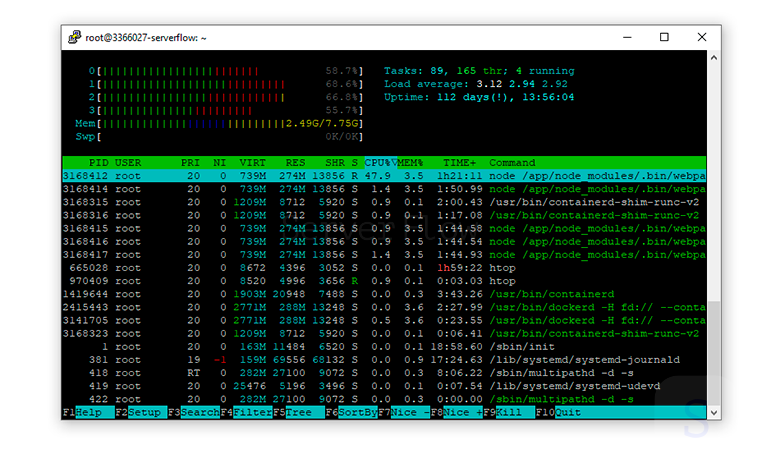Image resolution: width=762 pixels, height=455 pixels.
Task: Click F3 Search in footer bar
Action: (194, 413)
